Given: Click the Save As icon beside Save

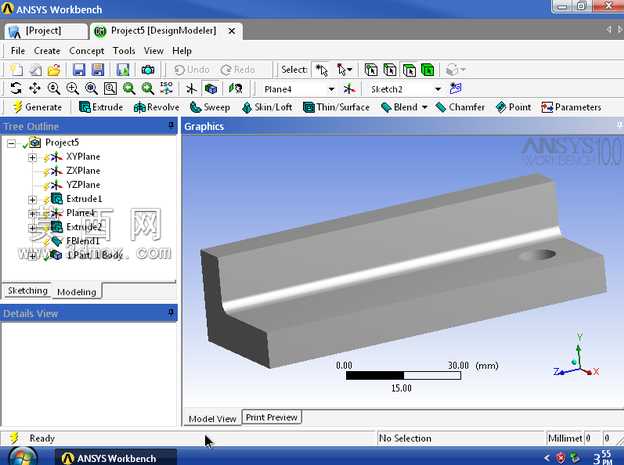Looking at the screenshot, I should [98, 70].
